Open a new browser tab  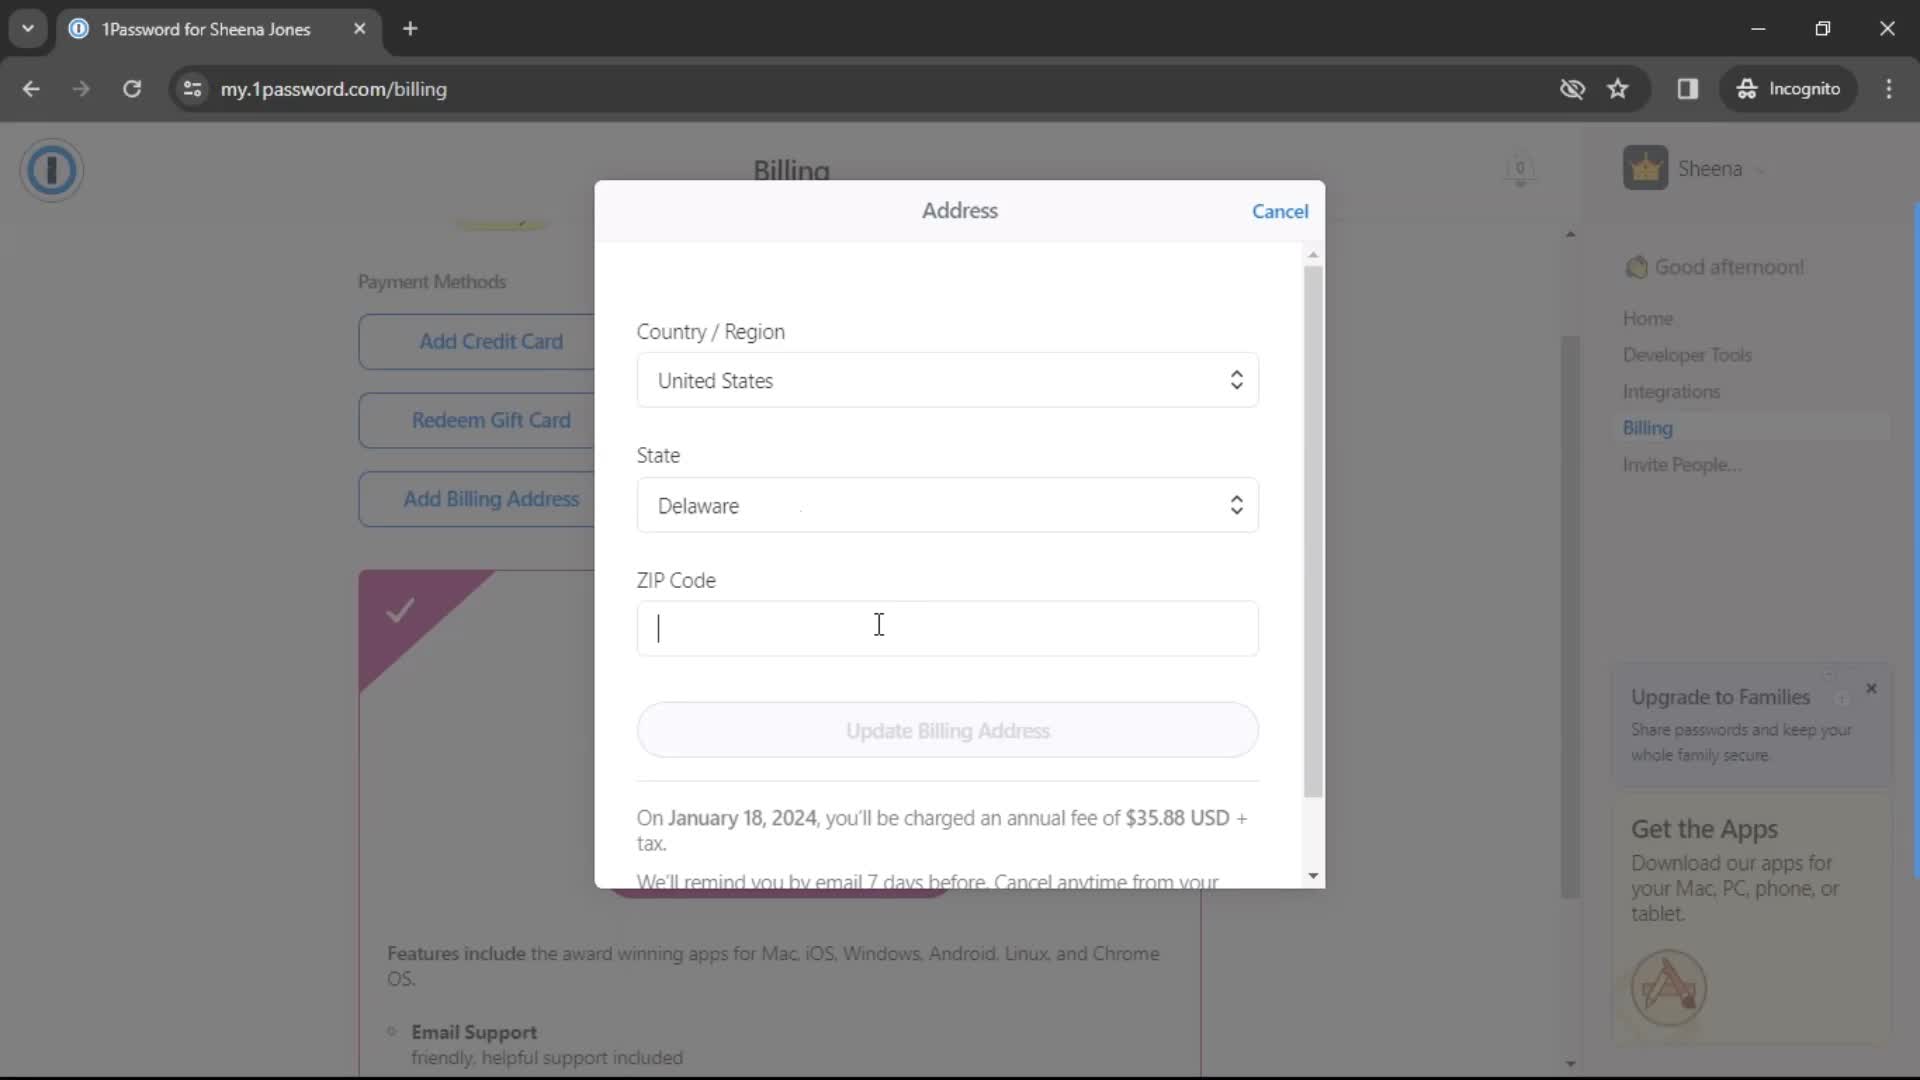coord(410,29)
